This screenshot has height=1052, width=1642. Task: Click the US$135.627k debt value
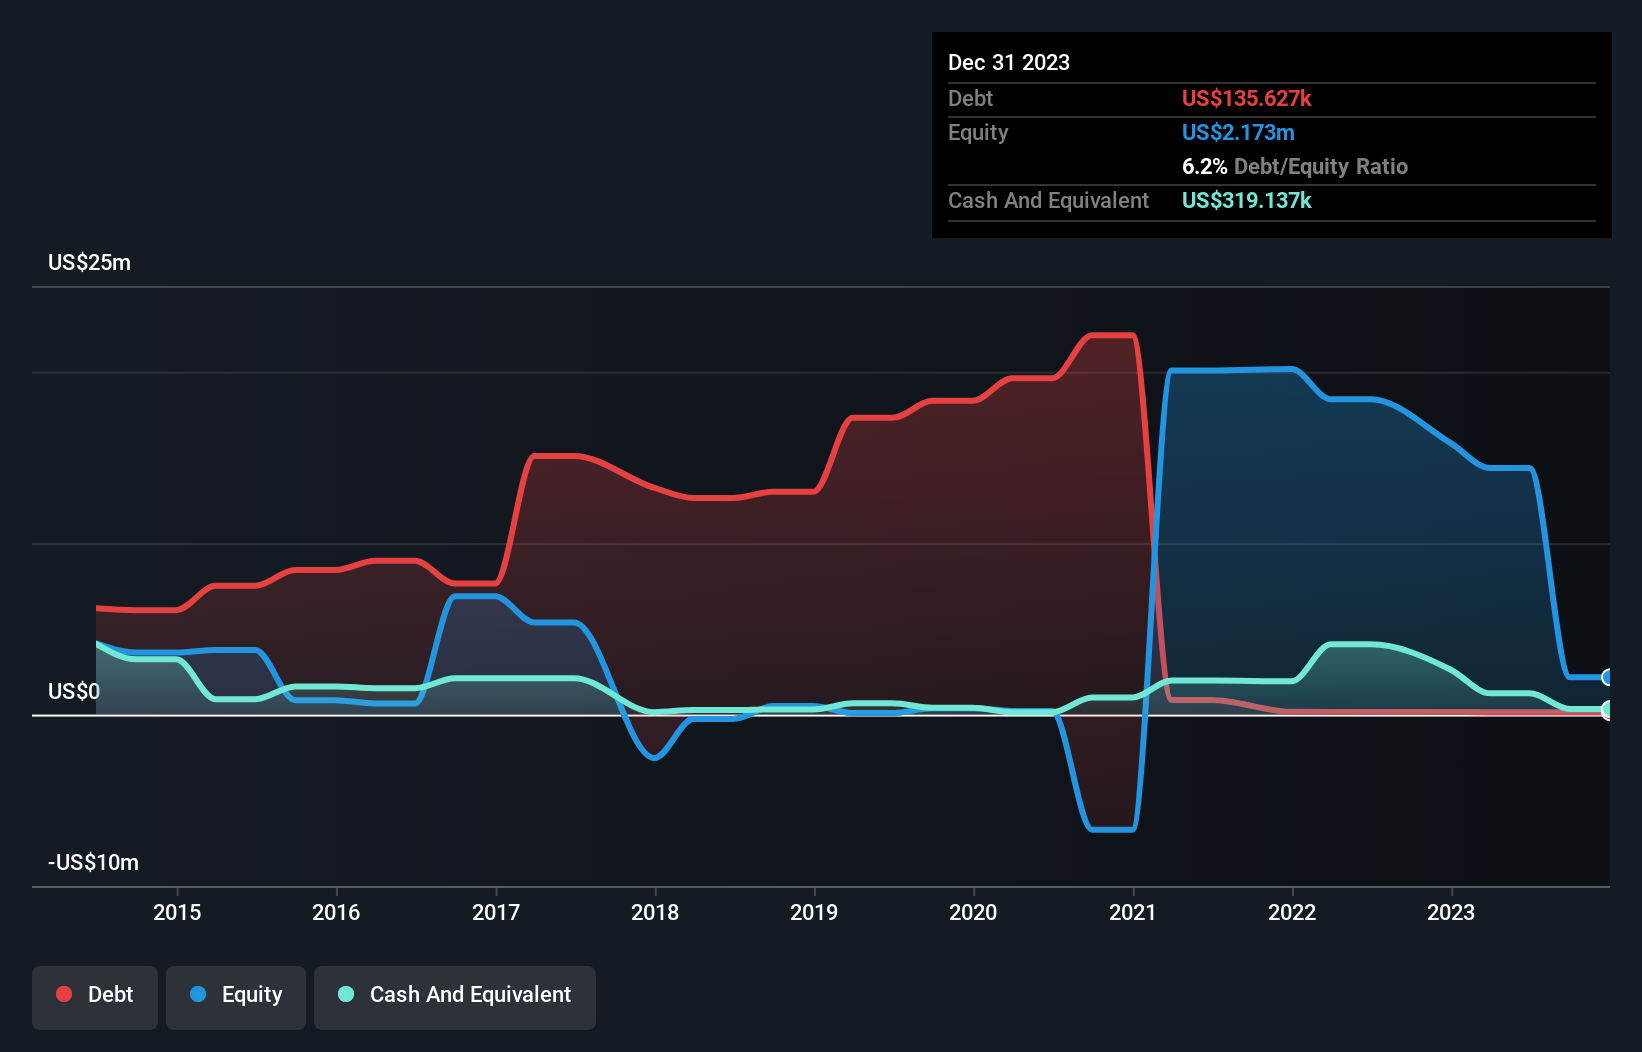pos(1247,98)
